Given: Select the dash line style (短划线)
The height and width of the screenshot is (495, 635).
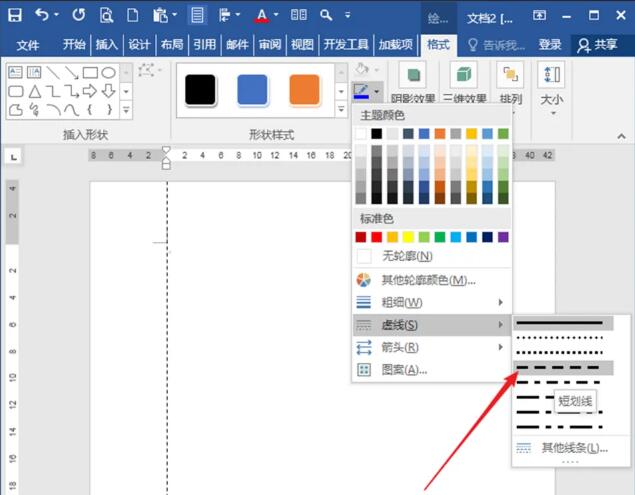Looking at the screenshot, I should [563, 368].
